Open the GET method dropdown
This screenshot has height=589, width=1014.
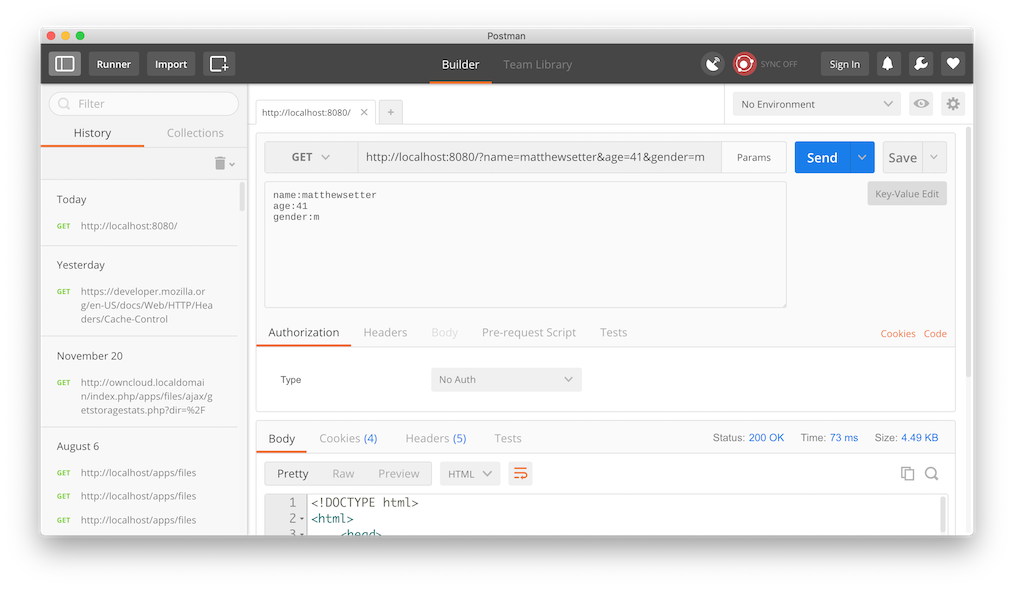[311, 157]
